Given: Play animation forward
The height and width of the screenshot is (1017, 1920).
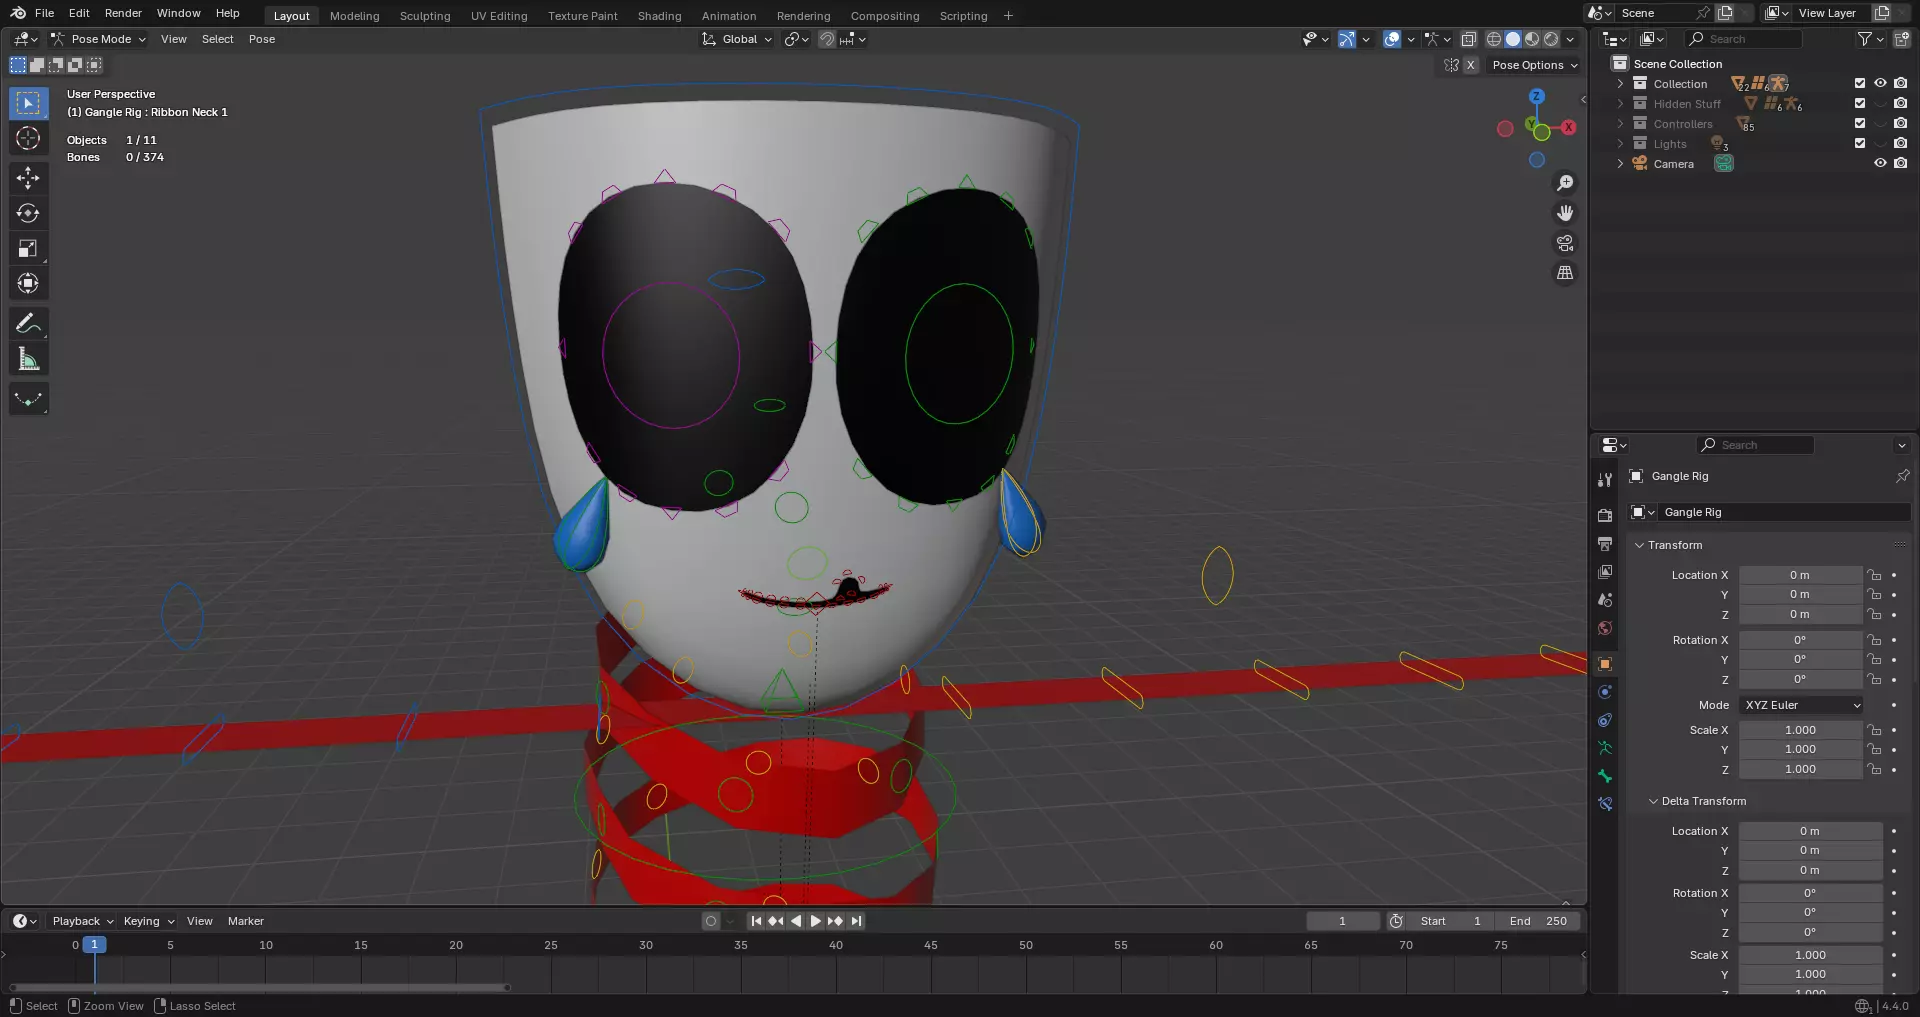Looking at the screenshot, I should coord(815,921).
